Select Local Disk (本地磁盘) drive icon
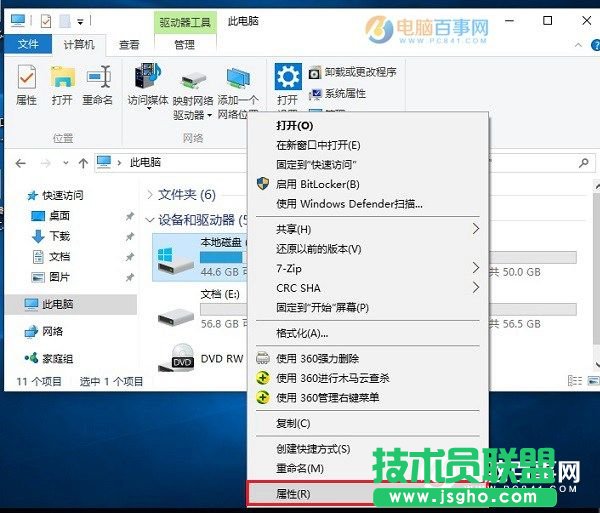 coord(175,260)
